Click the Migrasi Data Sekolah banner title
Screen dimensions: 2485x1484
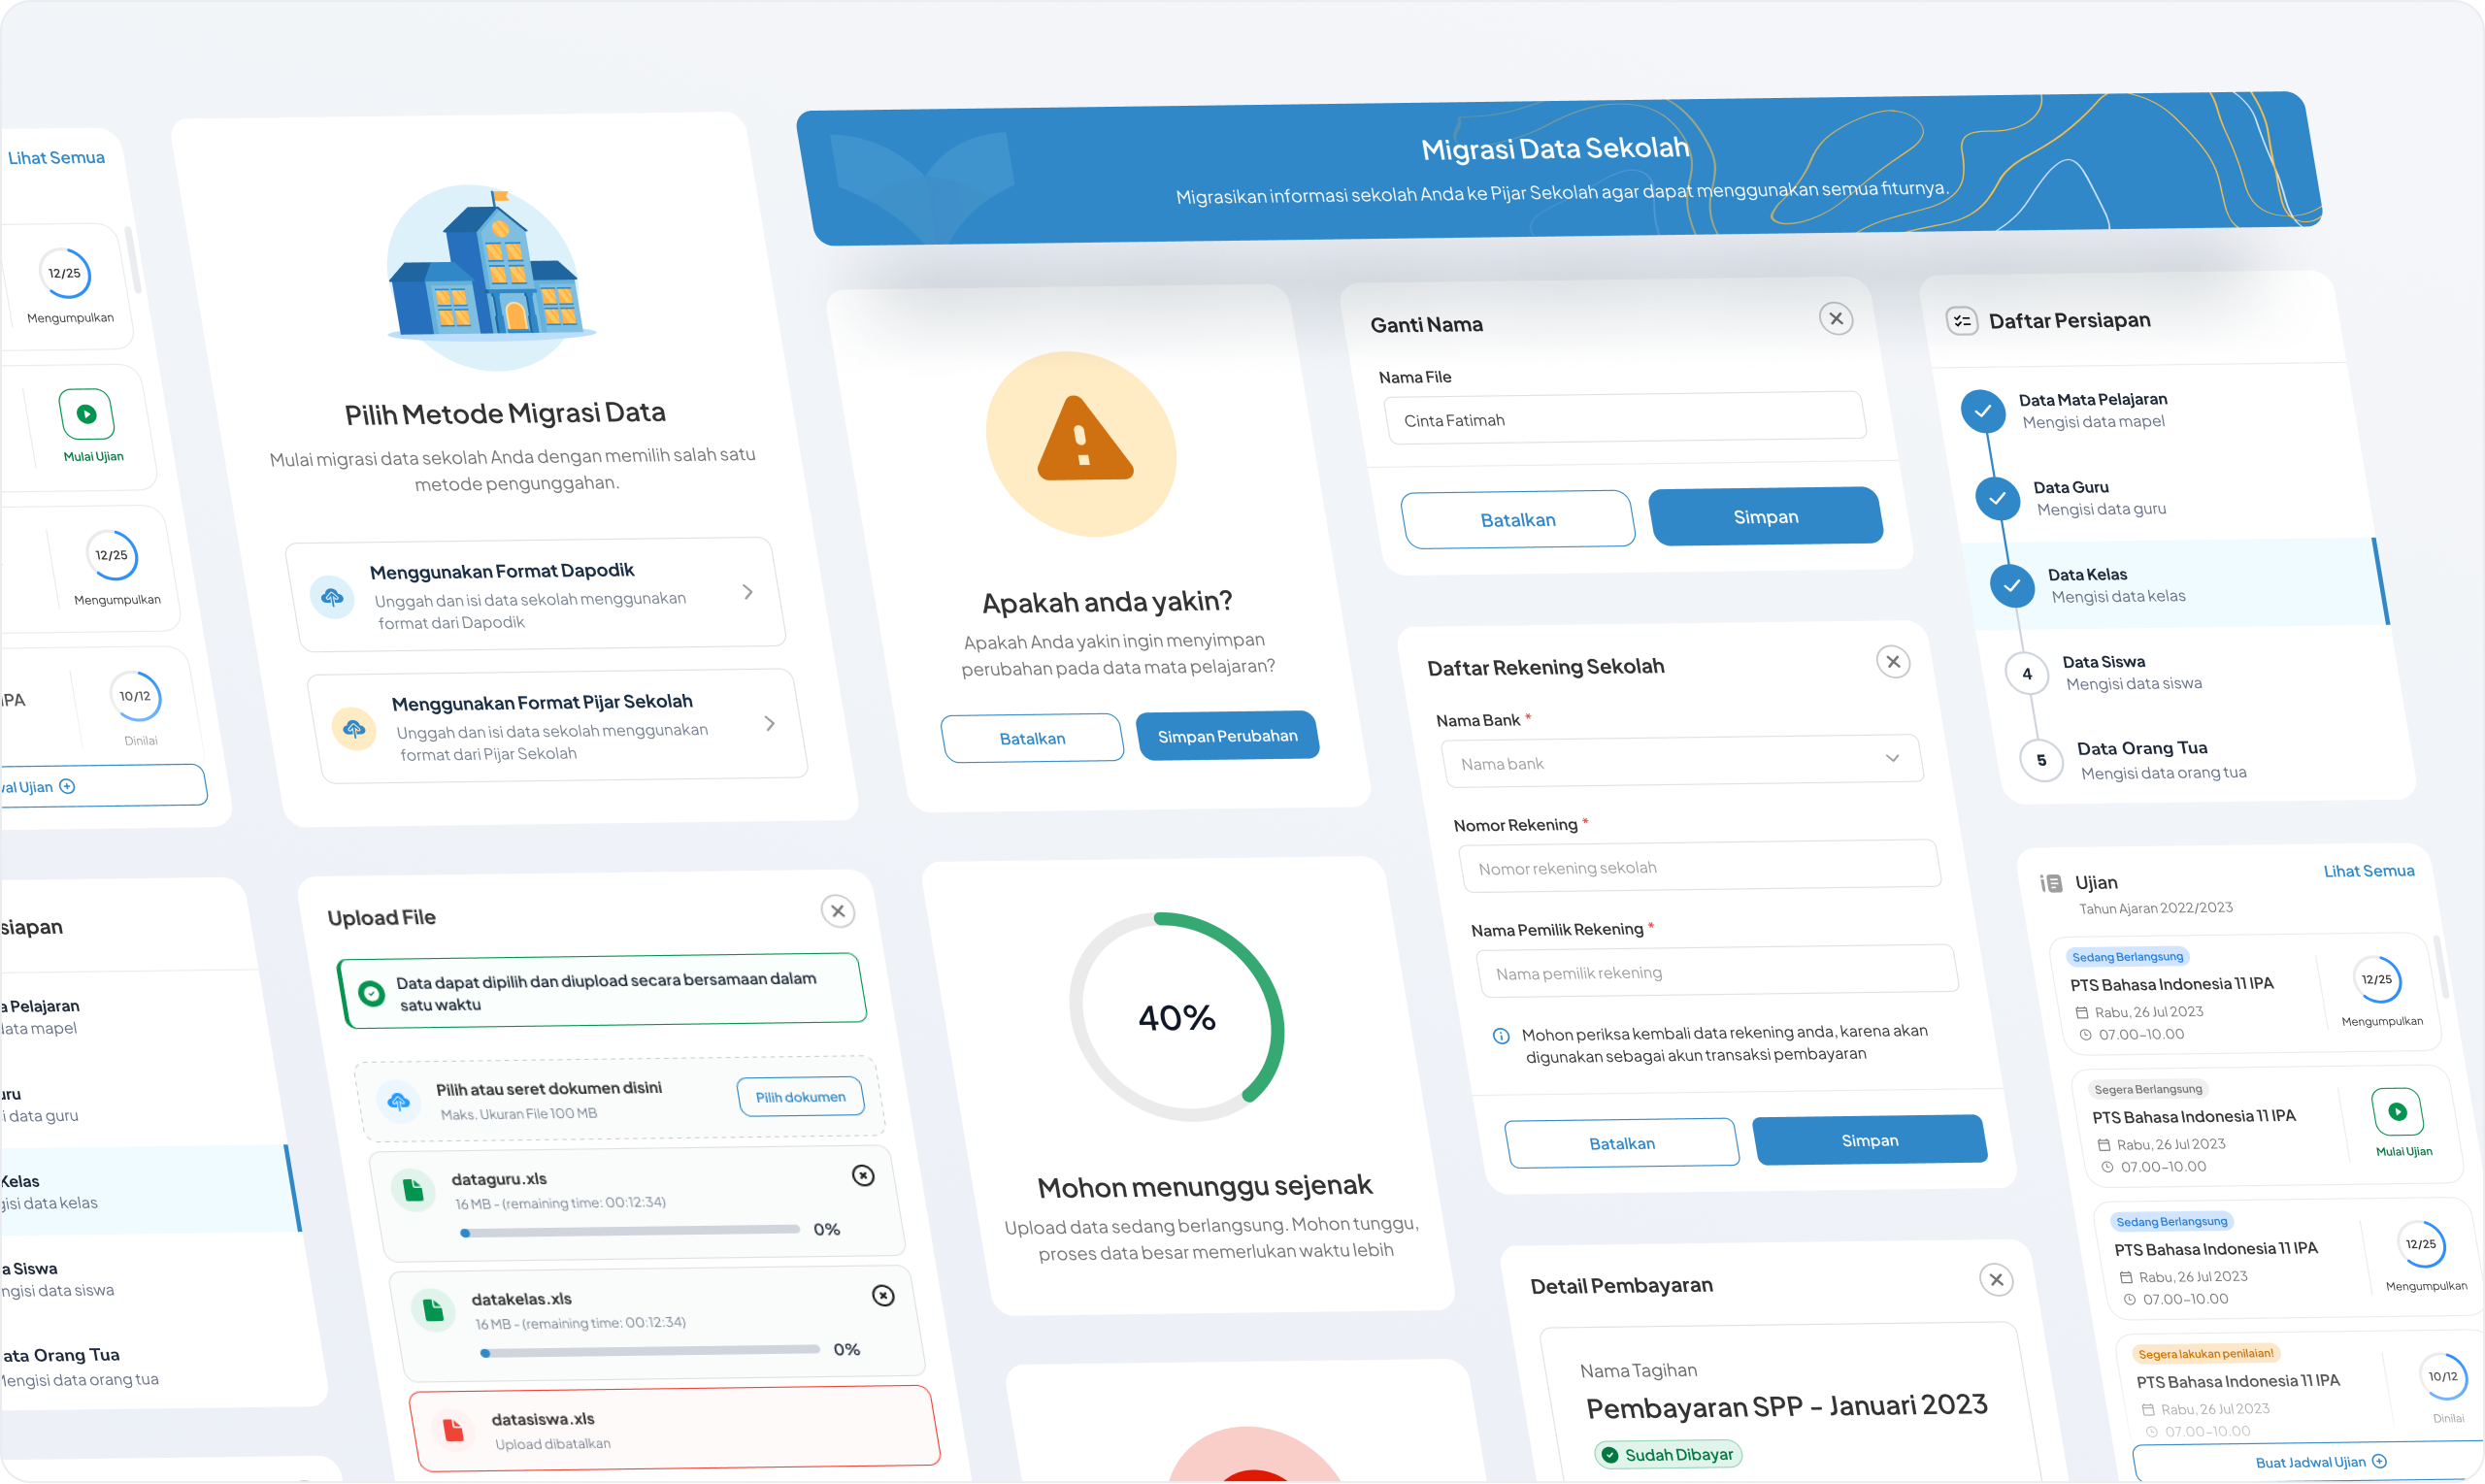point(1555,149)
